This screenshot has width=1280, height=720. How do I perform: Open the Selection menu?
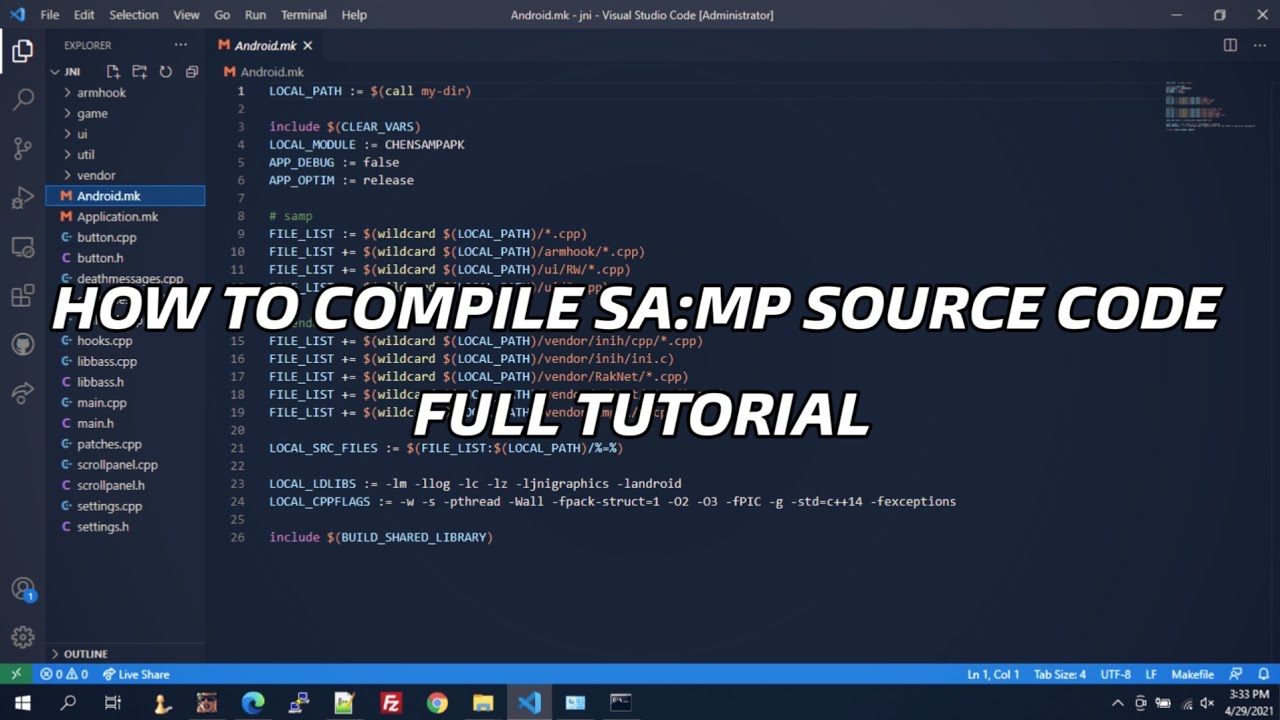pos(133,15)
